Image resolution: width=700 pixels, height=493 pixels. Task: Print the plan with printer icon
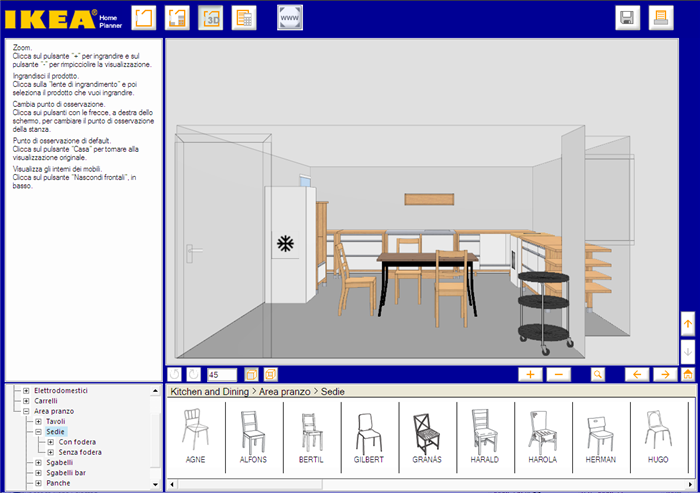(661, 18)
